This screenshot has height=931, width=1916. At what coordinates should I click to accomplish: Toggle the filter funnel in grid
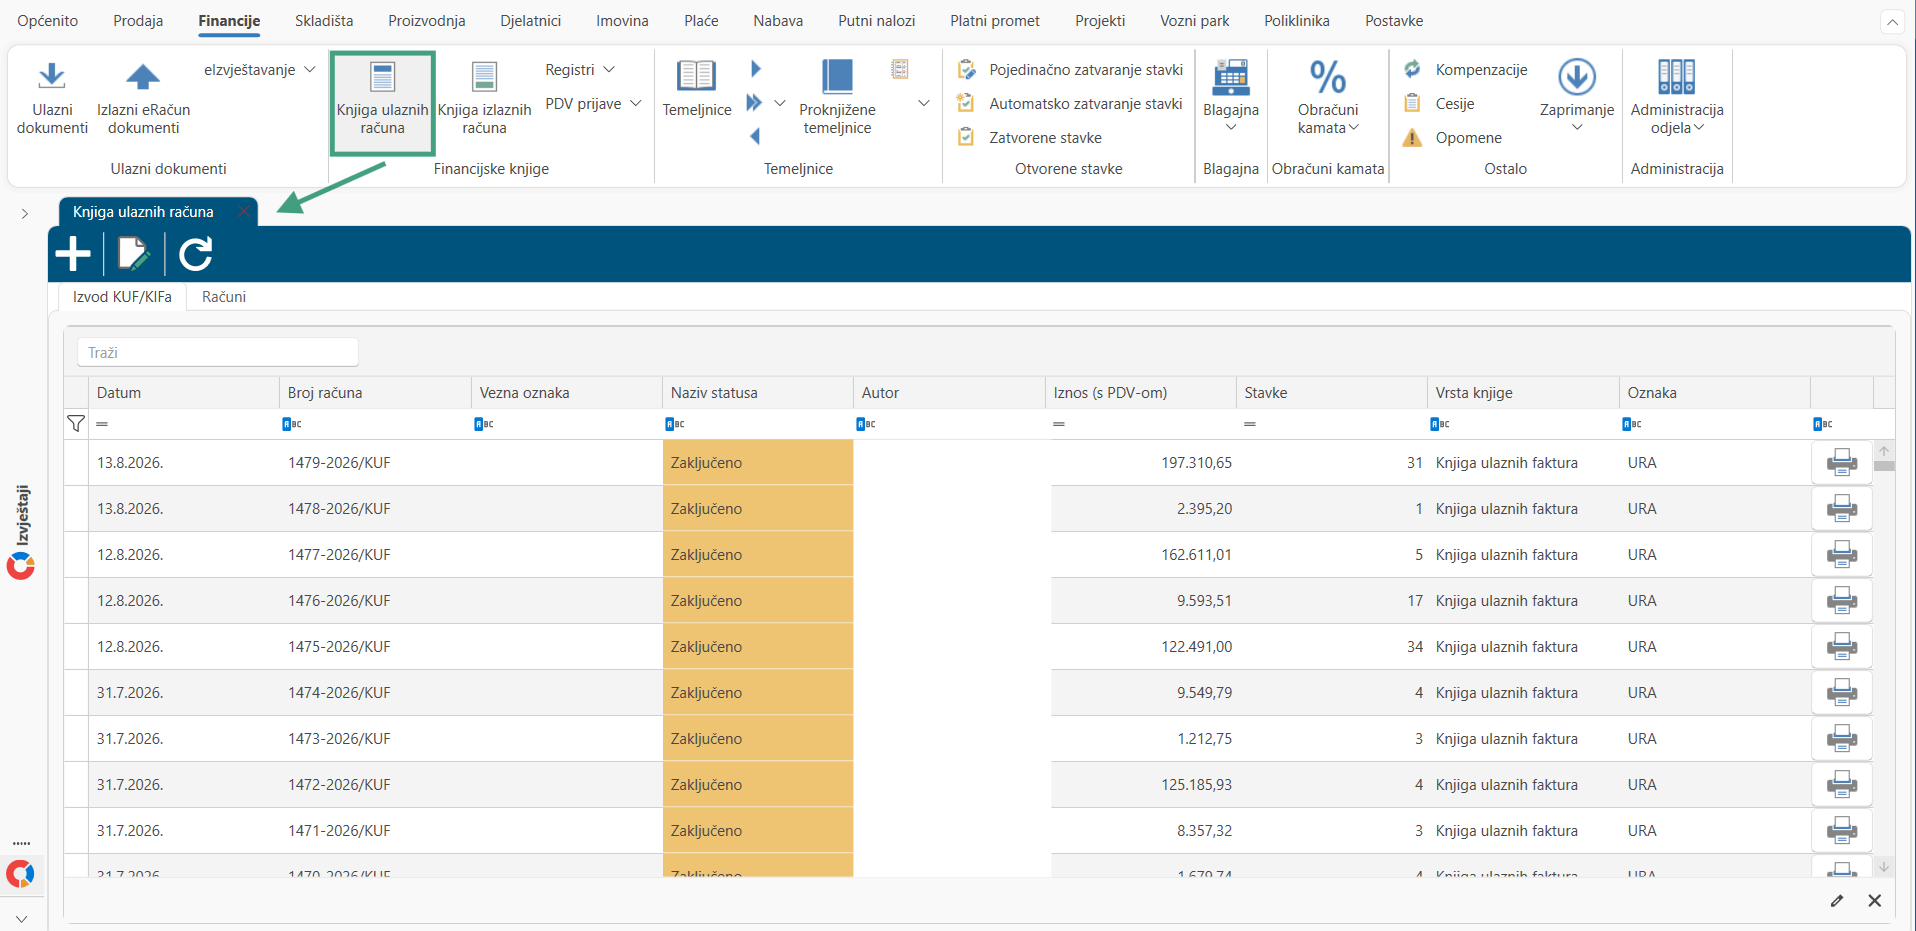[x=76, y=424]
